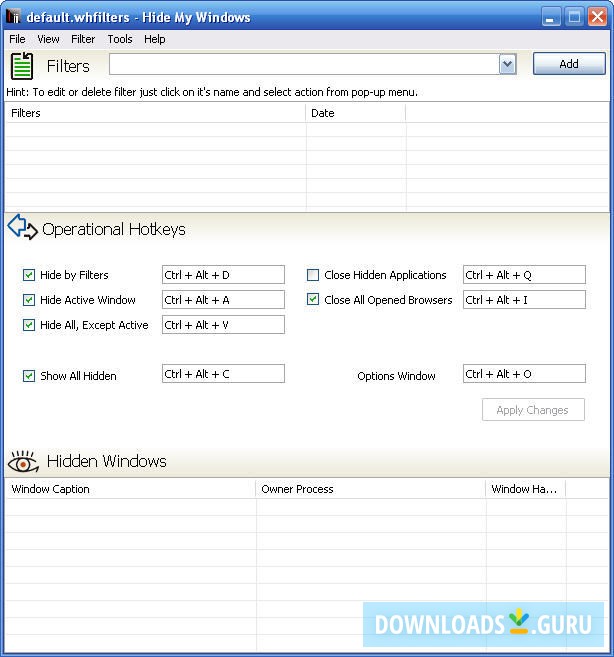Focus the Ctrl + Alt + O hotkey field
Image resolution: width=614 pixels, height=657 pixels.
(x=524, y=374)
